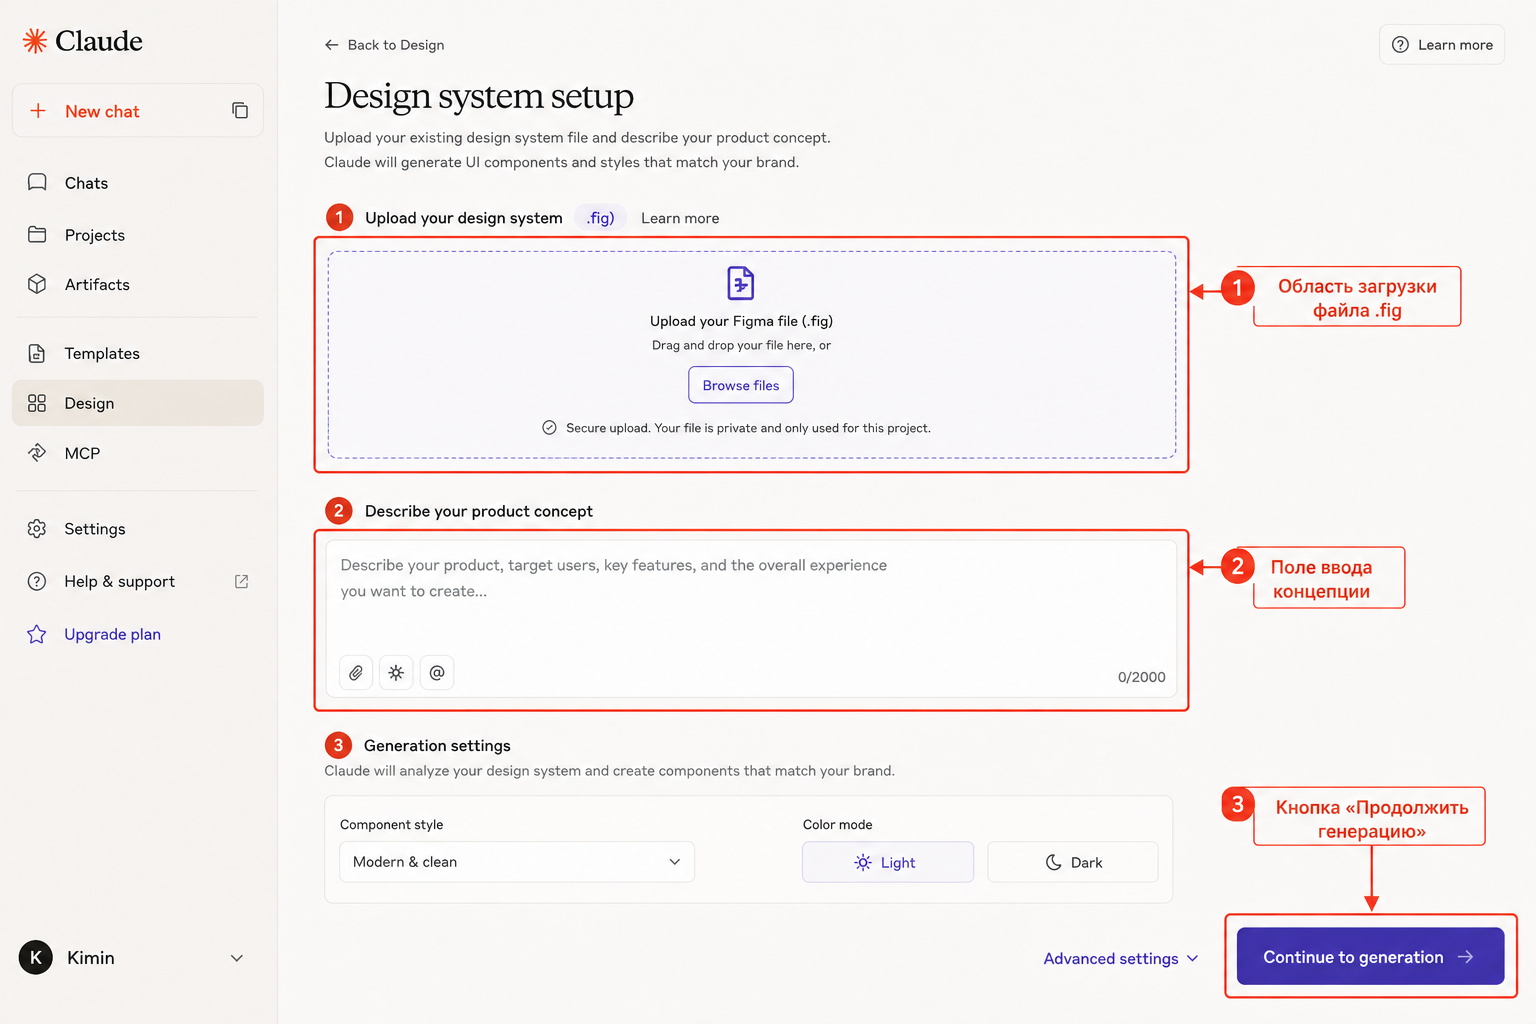Select Dark color mode
The height and width of the screenshot is (1024, 1536).
(x=1073, y=862)
